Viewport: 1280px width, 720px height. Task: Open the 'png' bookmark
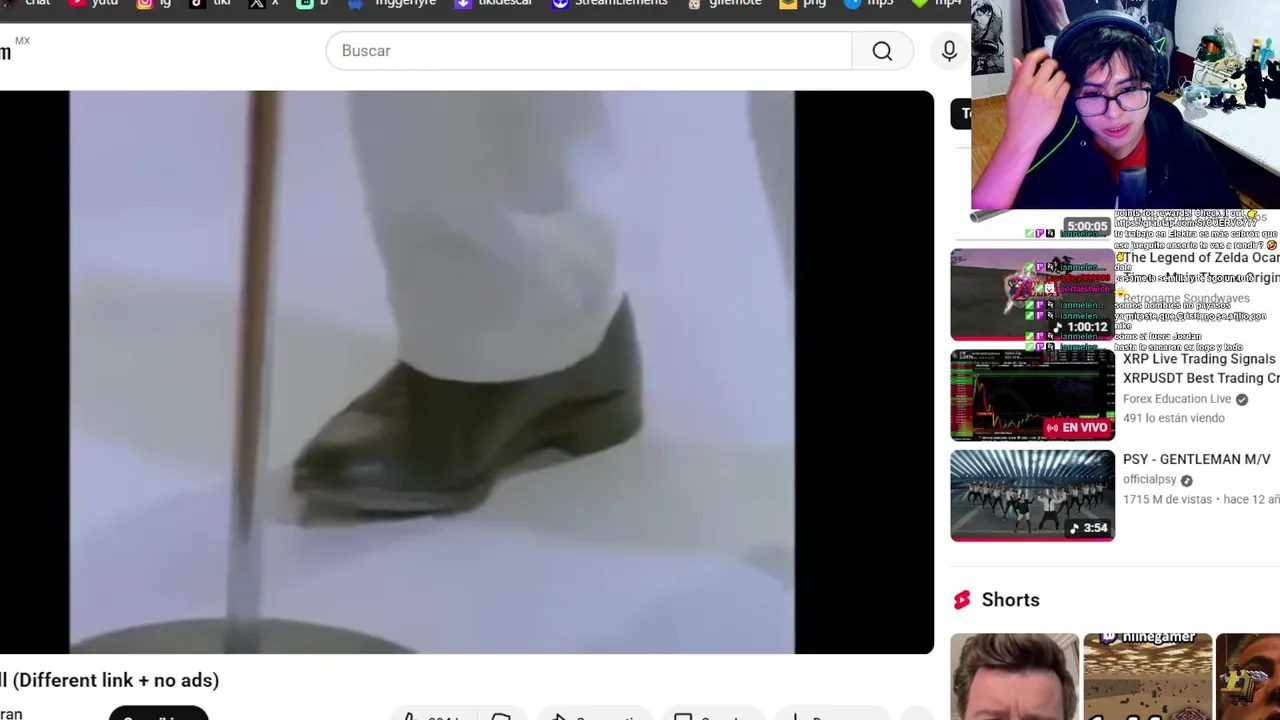pyautogui.click(x=803, y=3)
